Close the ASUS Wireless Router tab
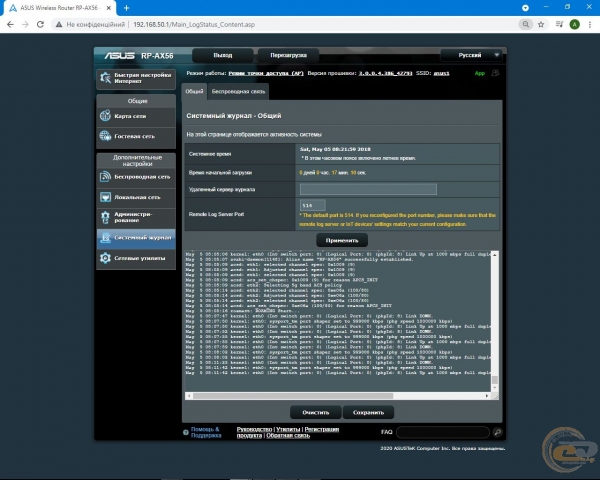Viewport: 600px width, 480px height. pyautogui.click(x=108, y=8)
